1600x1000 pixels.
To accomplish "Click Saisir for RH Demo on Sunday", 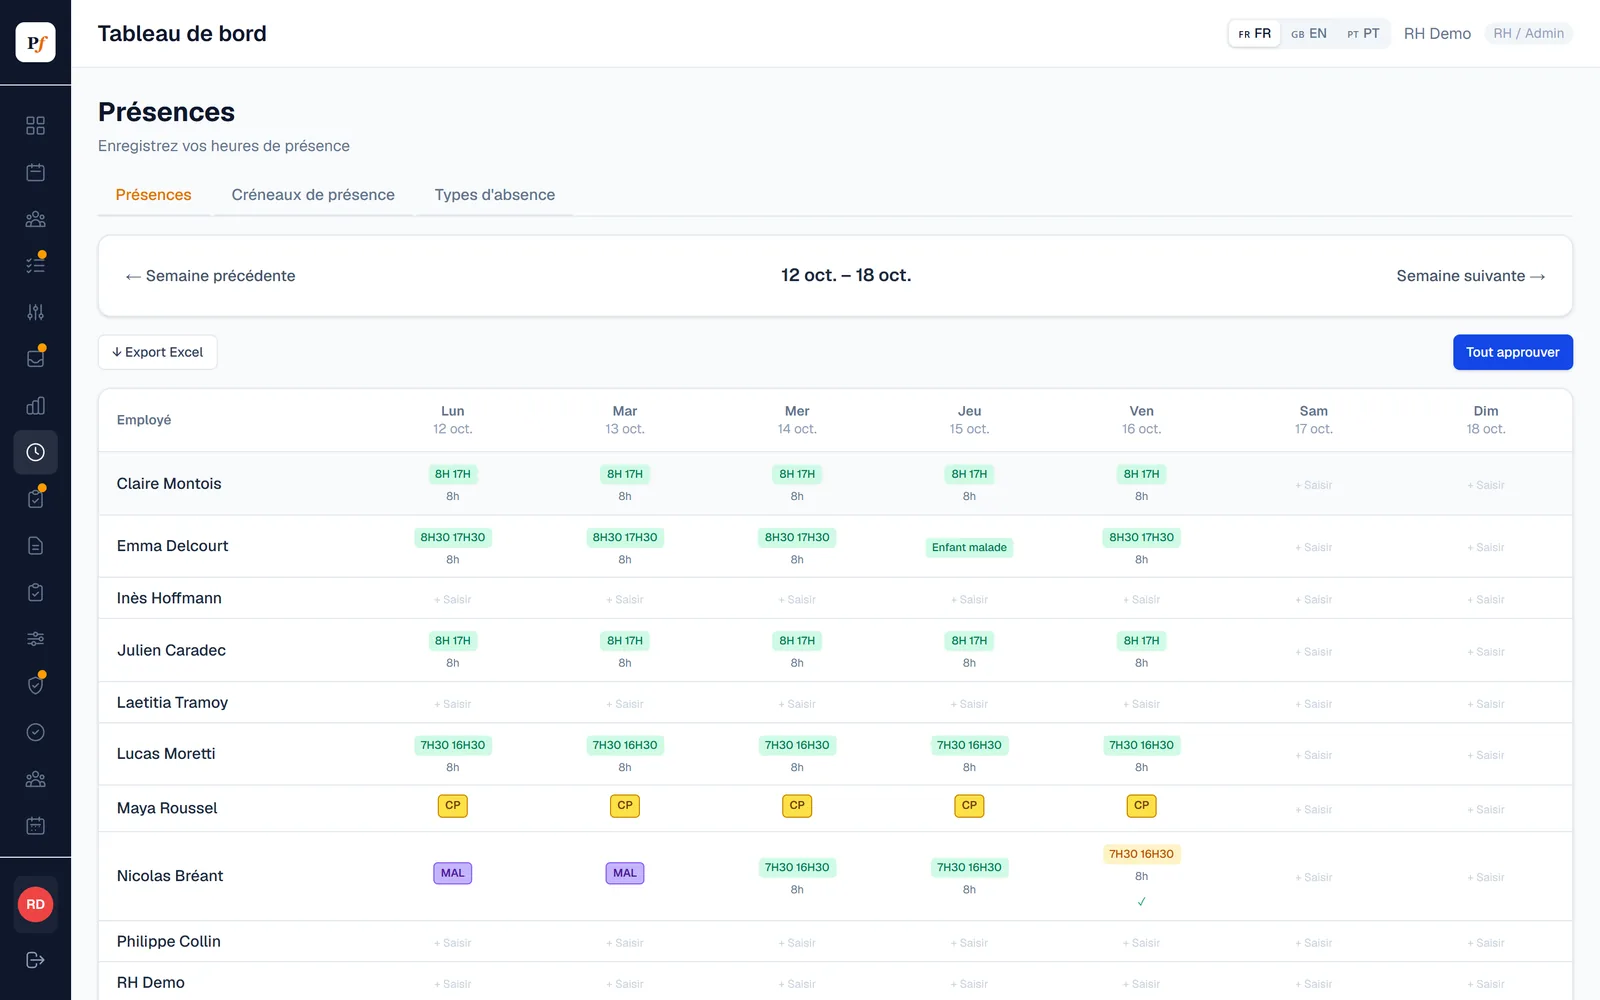I will pyautogui.click(x=1486, y=984).
